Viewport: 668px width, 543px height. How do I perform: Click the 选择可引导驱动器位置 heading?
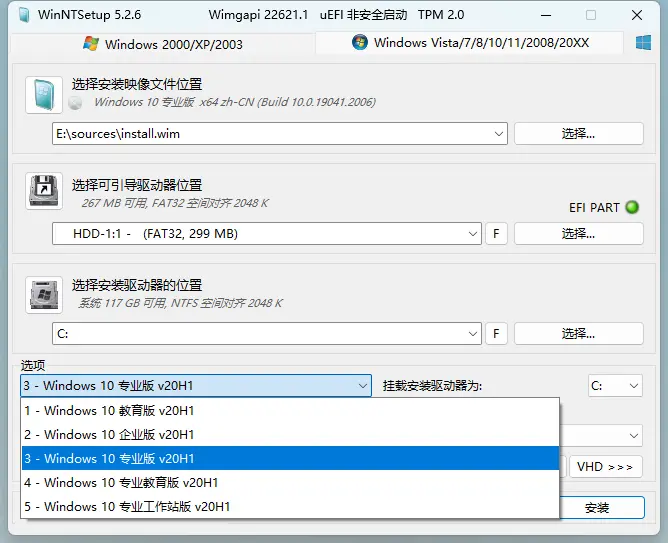(137, 185)
